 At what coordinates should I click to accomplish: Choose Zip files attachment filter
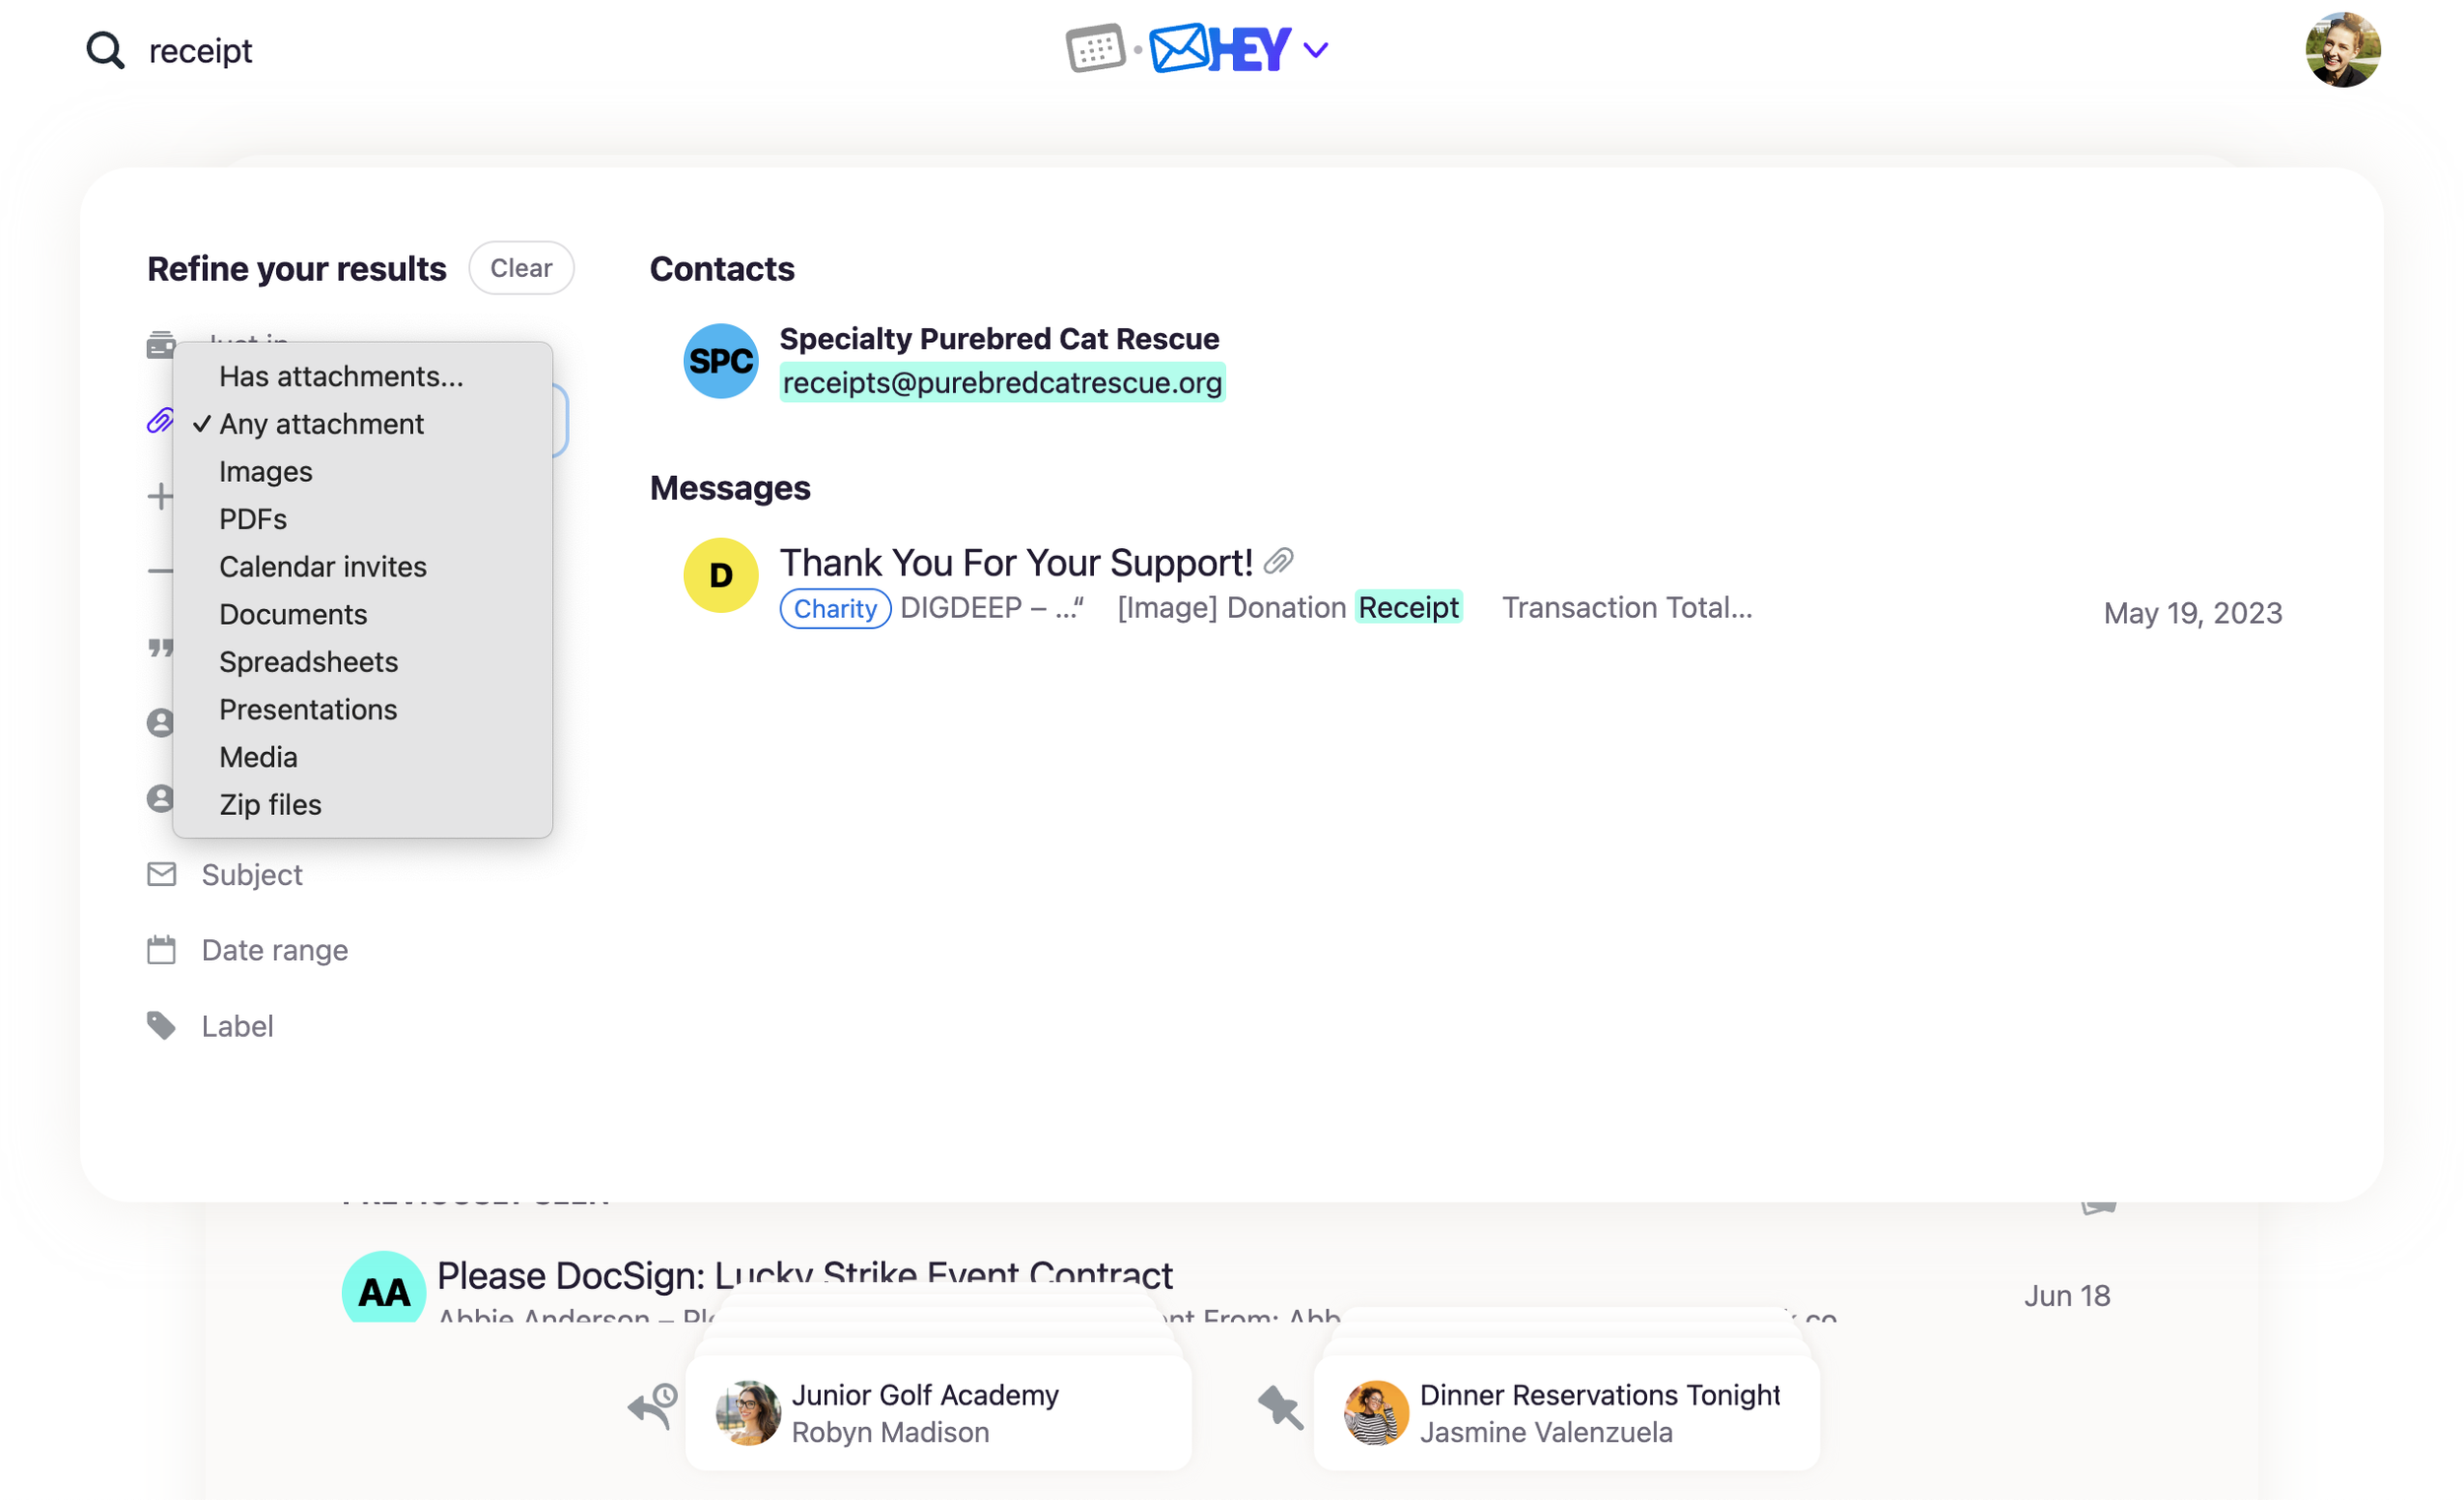coord(270,805)
